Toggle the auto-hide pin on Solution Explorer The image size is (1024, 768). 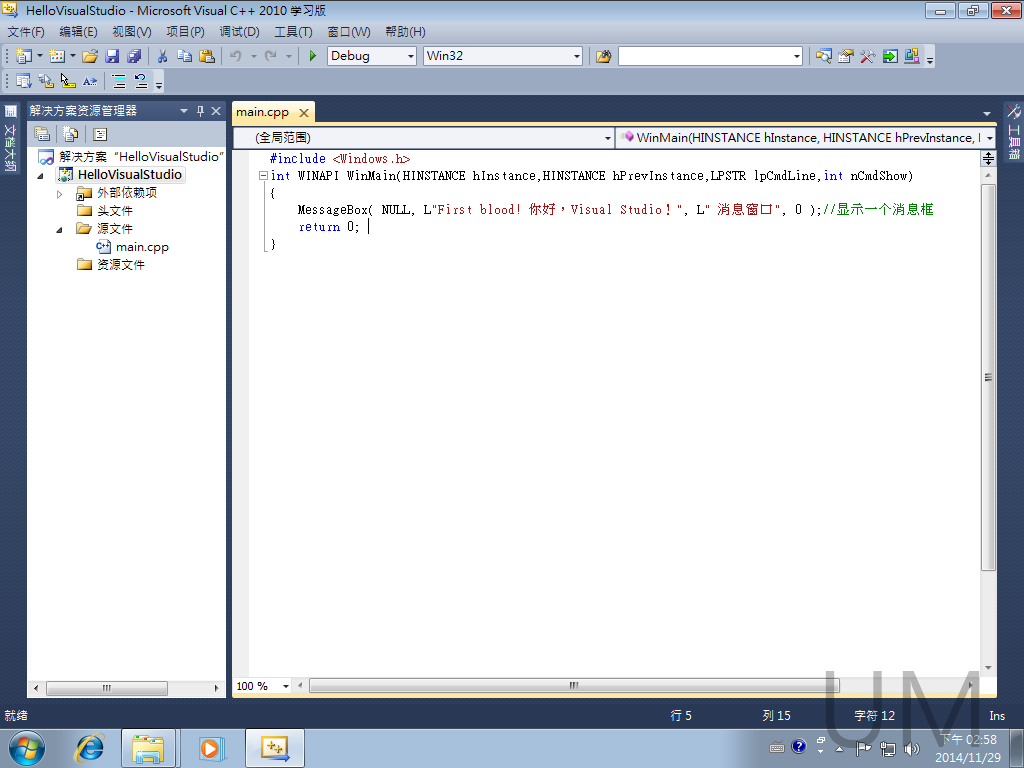(200, 111)
